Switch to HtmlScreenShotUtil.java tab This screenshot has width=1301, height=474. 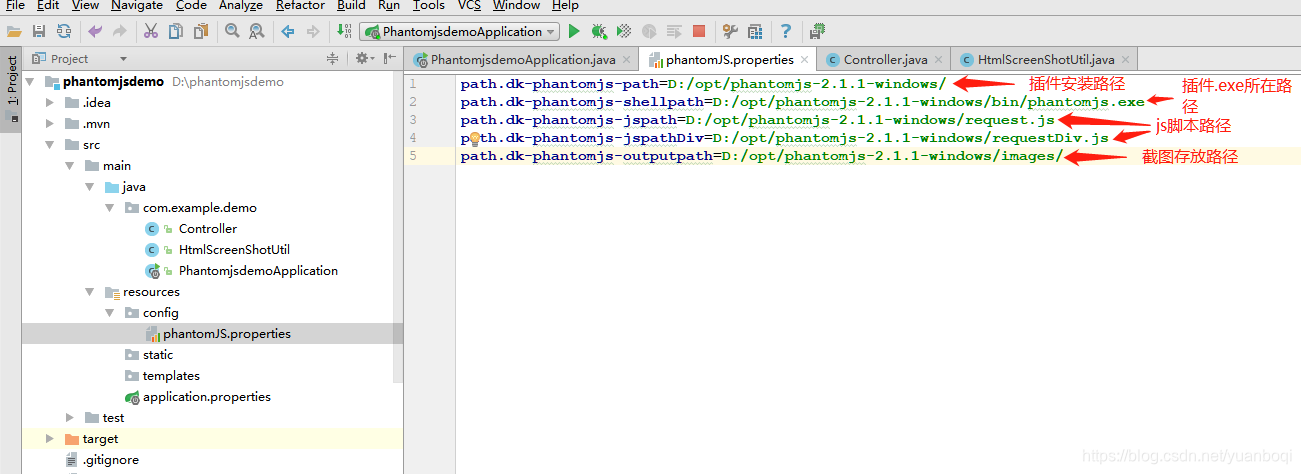point(1044,60)
